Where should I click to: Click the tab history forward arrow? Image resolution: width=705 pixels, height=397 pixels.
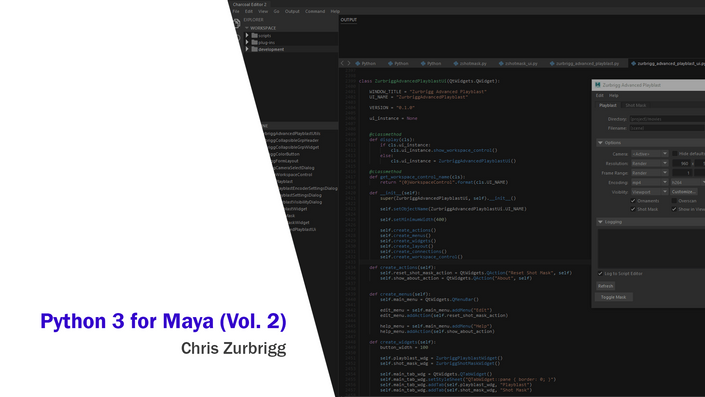click(348, 63)
